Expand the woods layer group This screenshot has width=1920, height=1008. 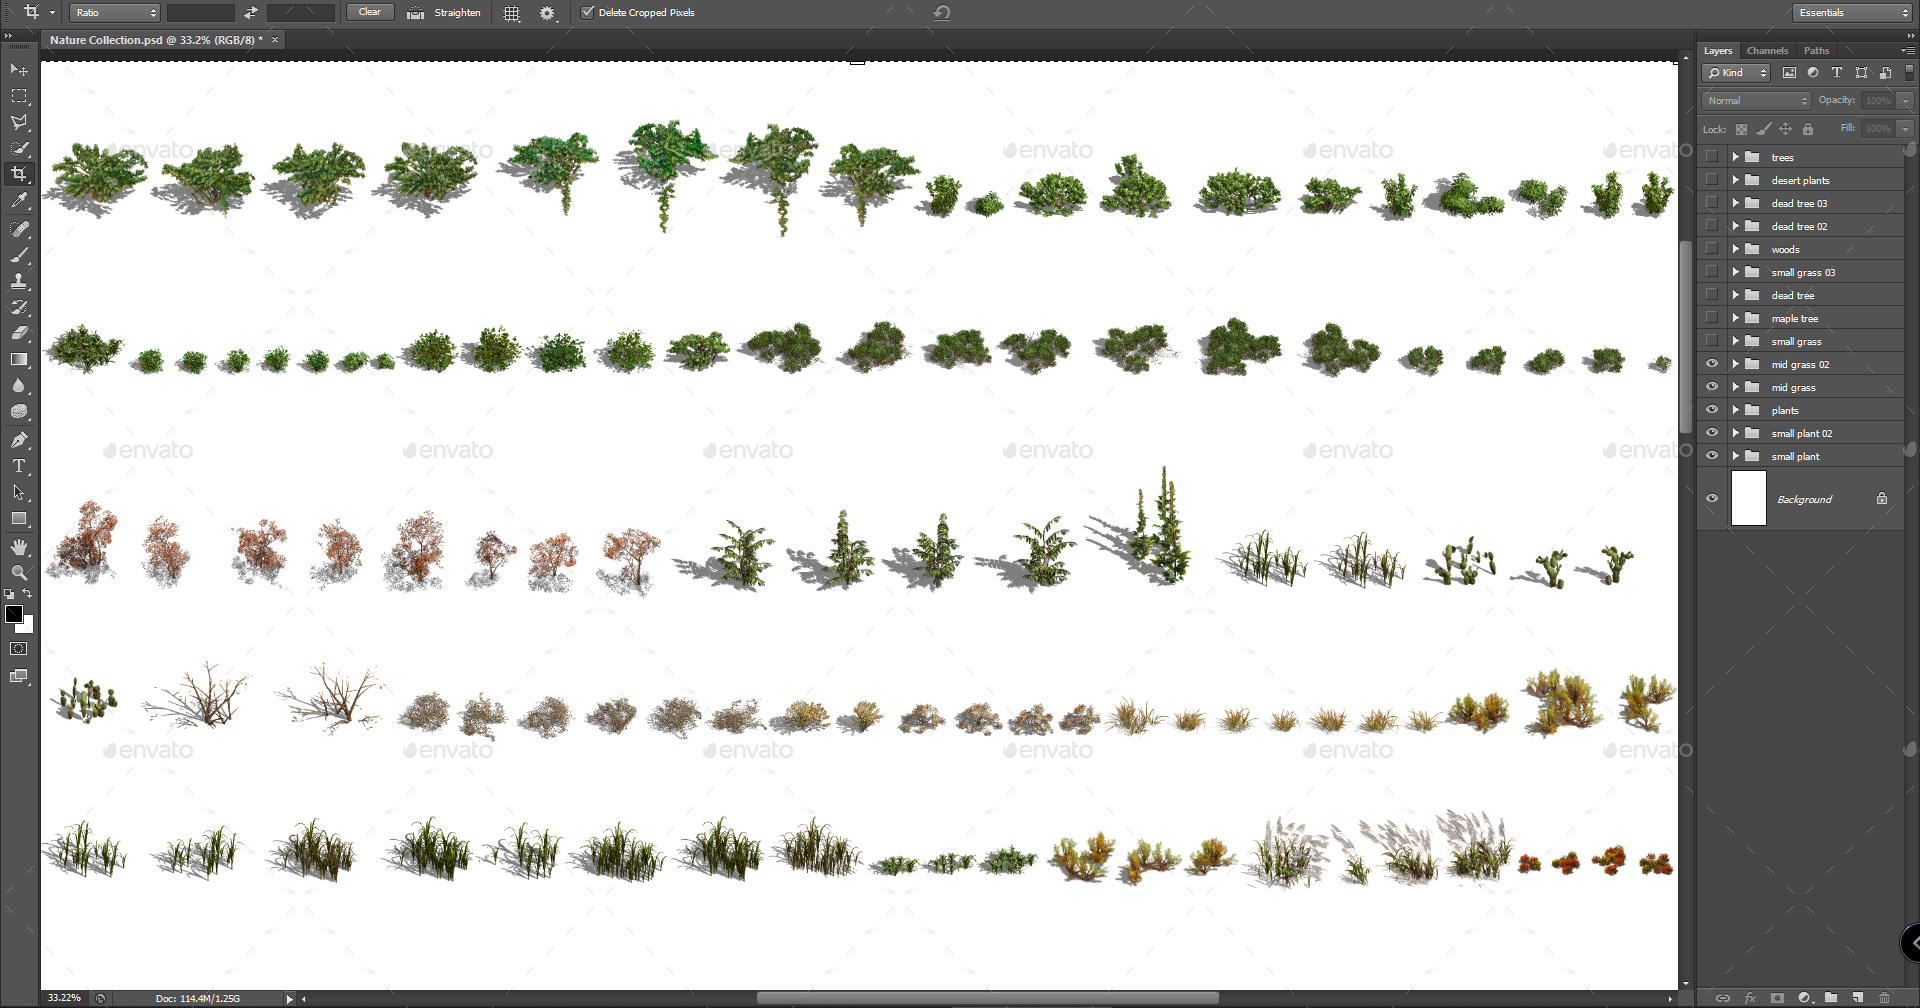tap(1736, 248)
